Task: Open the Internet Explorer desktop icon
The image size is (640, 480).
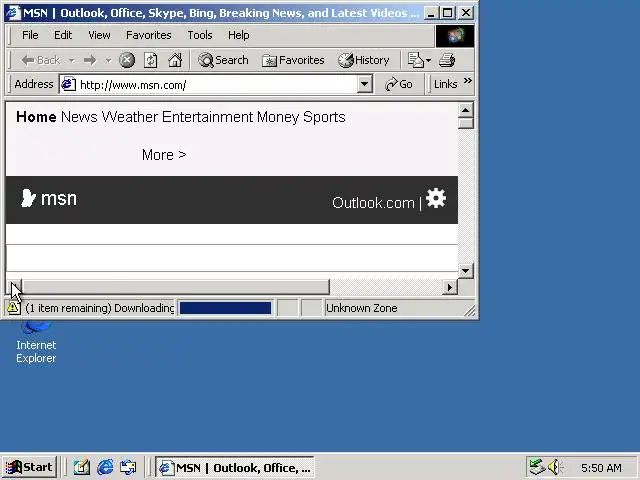Action: pos(36,342)
